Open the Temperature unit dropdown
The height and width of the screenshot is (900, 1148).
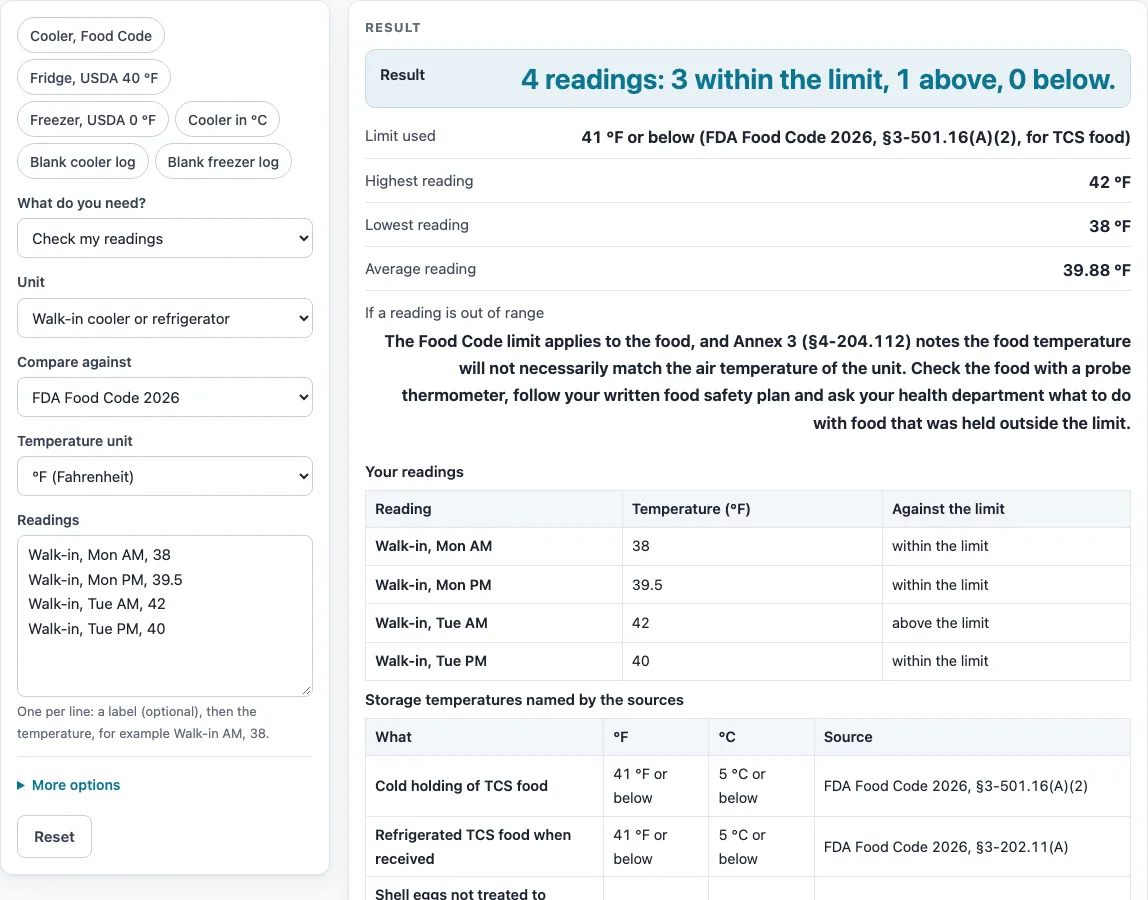[x=165, y=477]
